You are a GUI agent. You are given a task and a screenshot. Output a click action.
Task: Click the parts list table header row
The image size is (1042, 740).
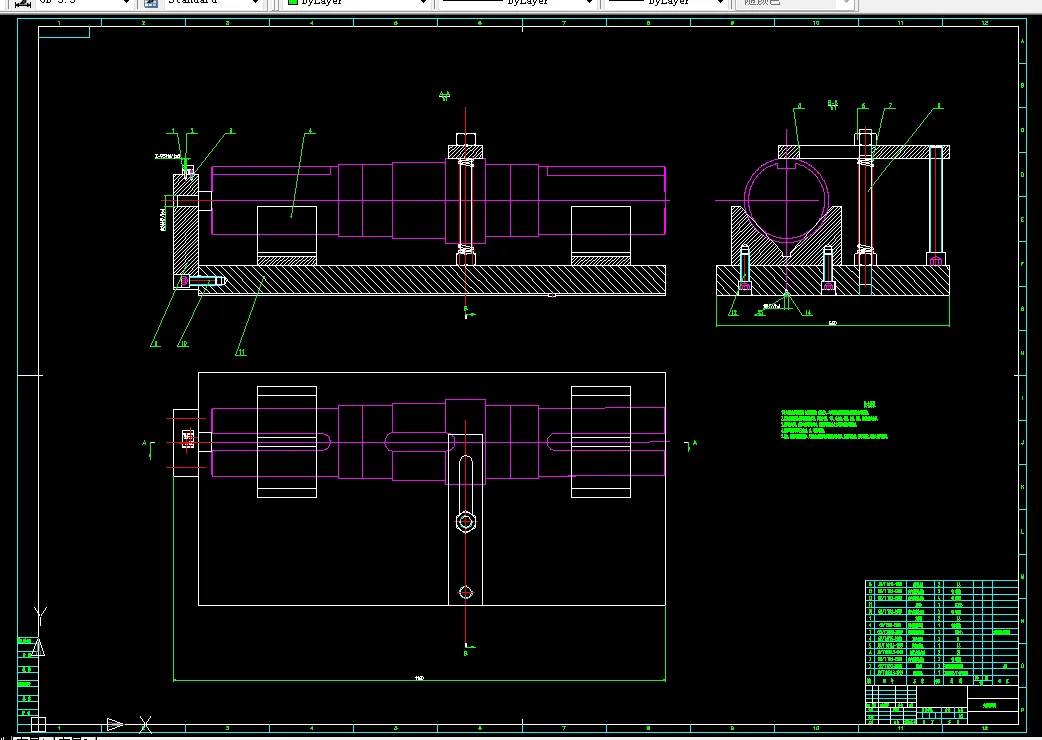pyautogui.click(x=942, y=681)
